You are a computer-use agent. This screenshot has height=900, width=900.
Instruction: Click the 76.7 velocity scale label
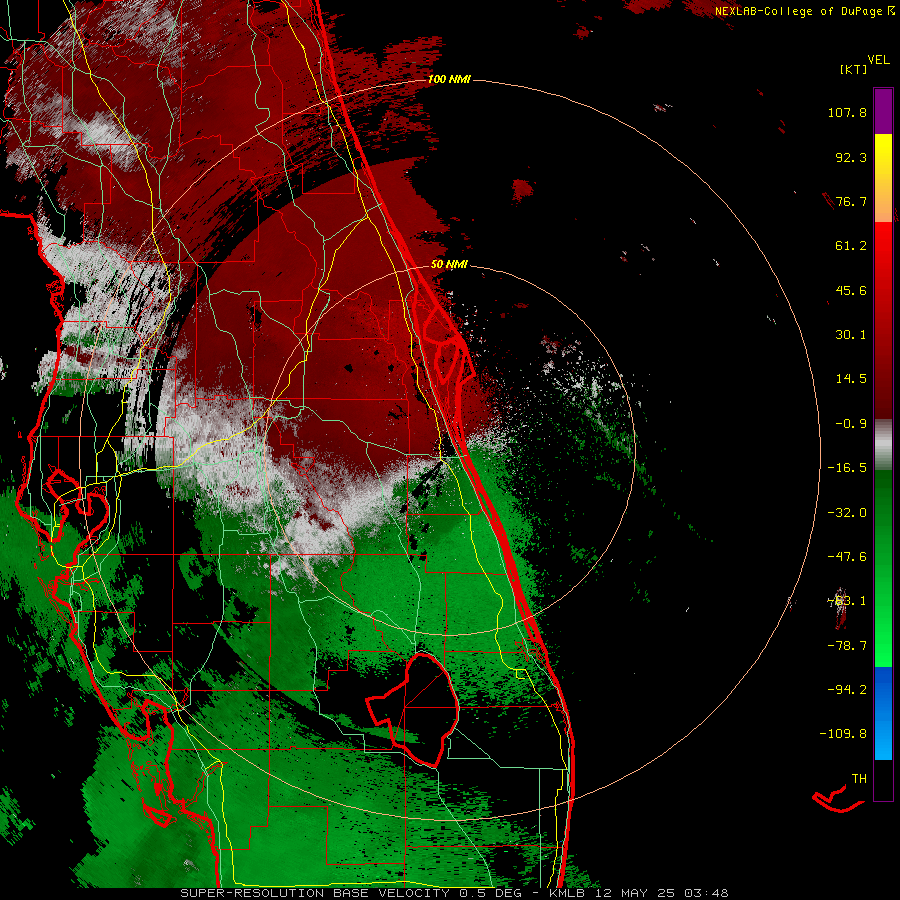click(851, 201)
